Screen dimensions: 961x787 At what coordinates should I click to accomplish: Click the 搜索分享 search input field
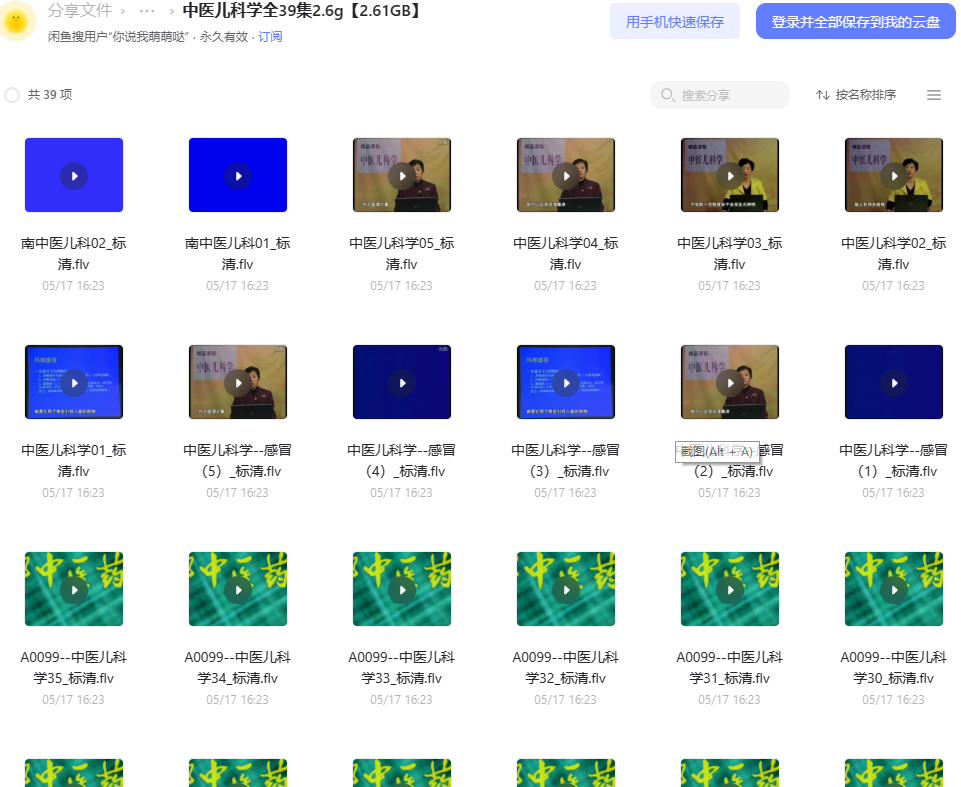pyautogui.click(x=720, y=95)
